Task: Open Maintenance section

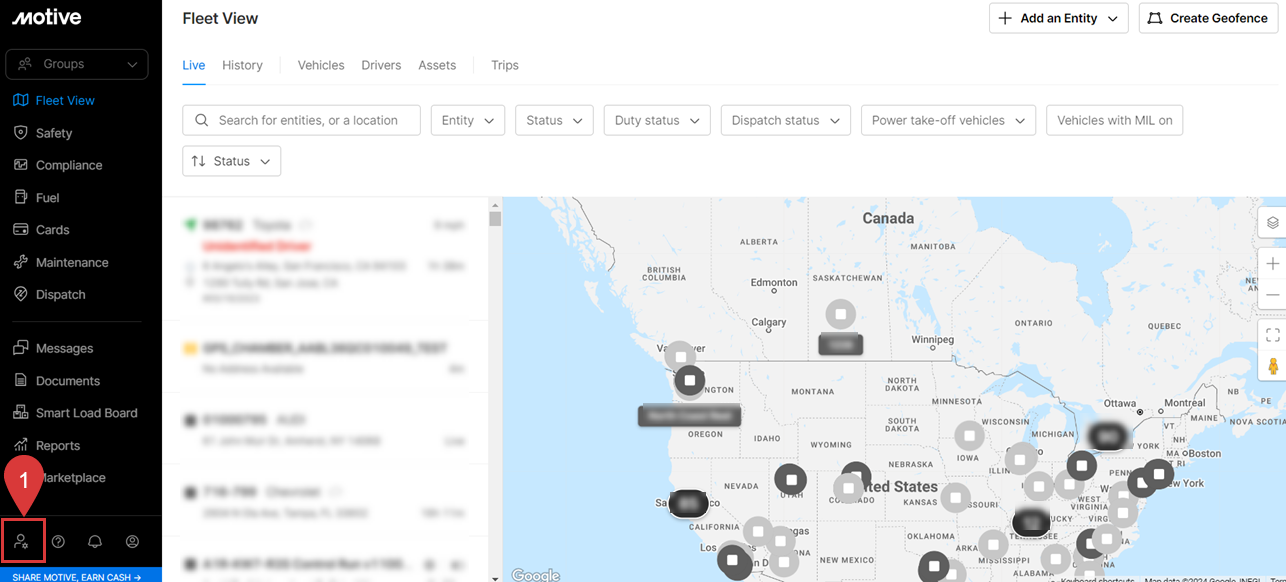Action: click(72, 262)
